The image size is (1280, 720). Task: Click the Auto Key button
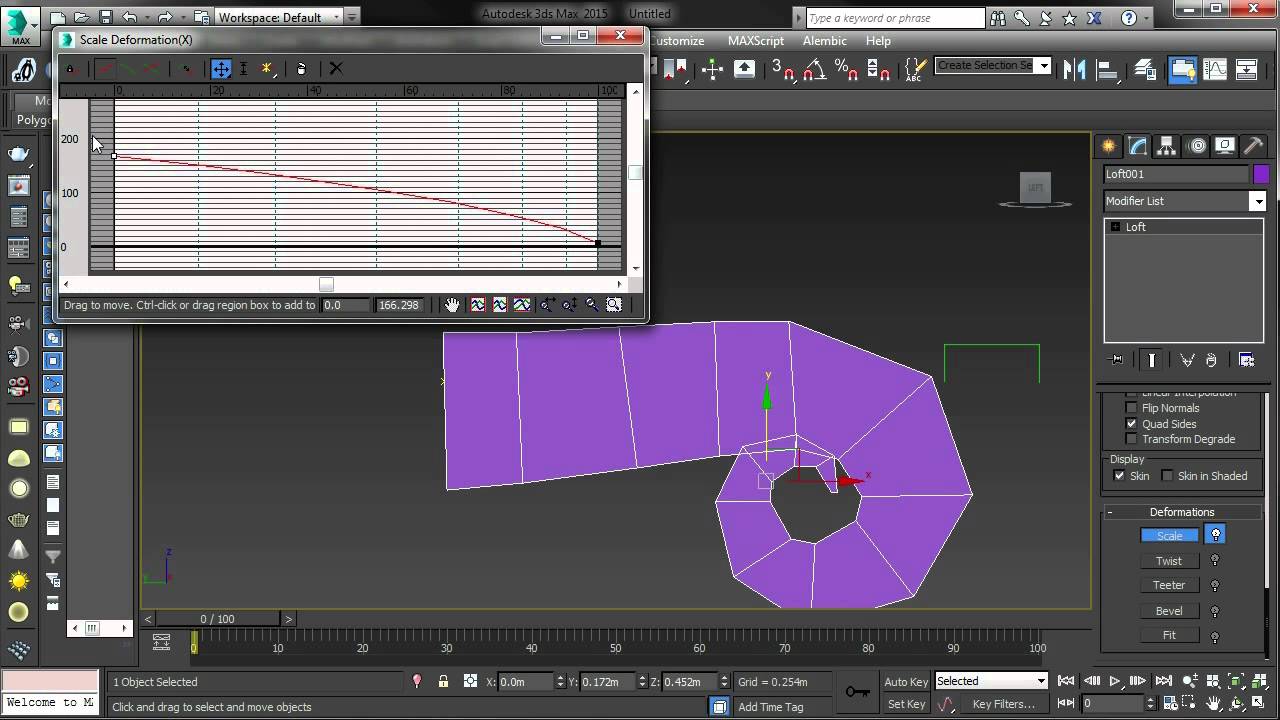(905, 682)
